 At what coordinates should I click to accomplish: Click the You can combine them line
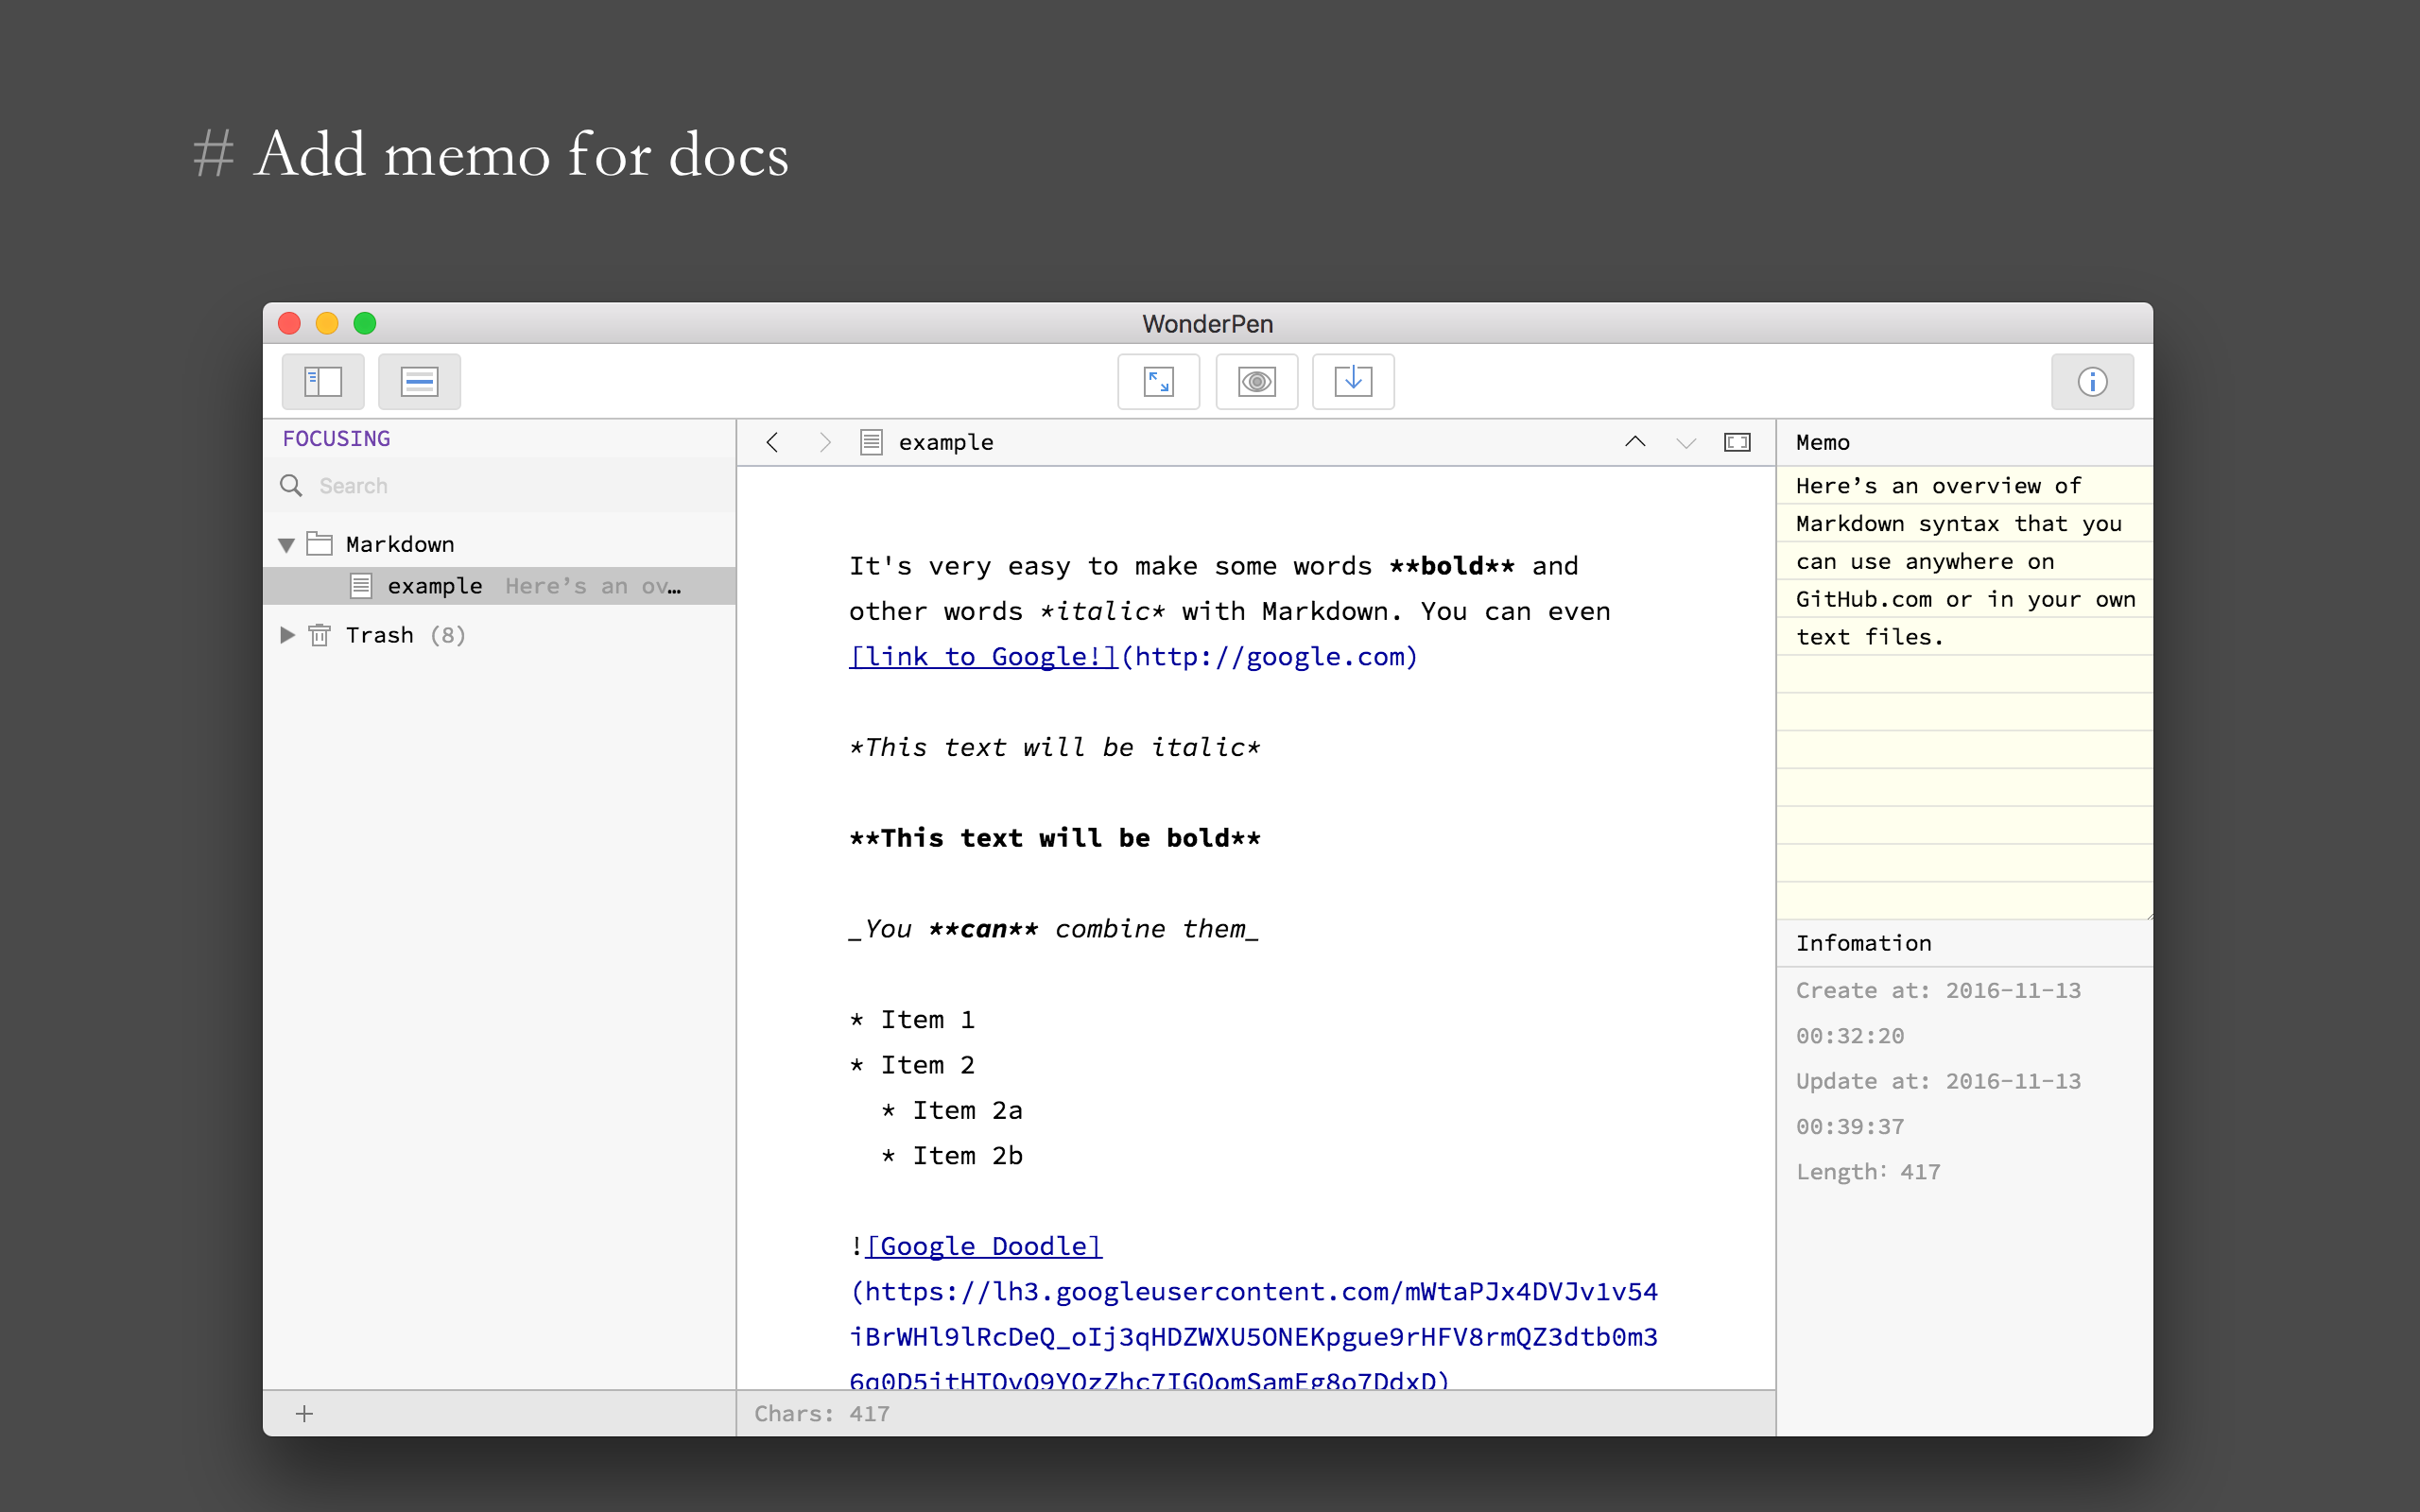tap(1053, 929)
